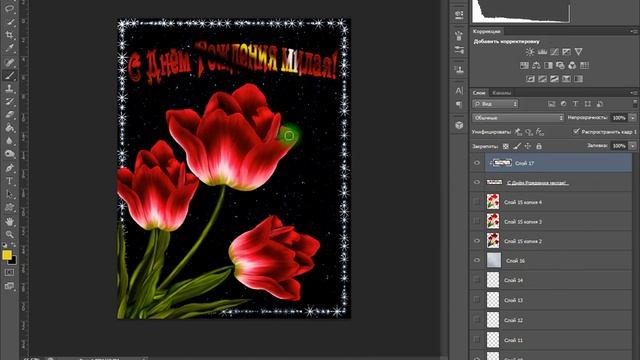Select the Dodge tool
The height and width of the screenshot is (360, 640).
pyautogui.click(x=9, y=154)
